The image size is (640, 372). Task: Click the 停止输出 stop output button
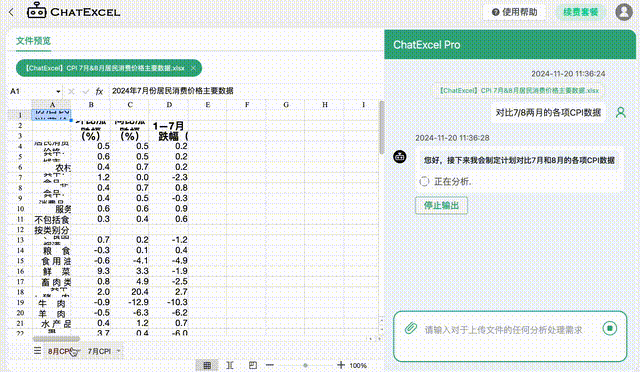pos(441,205)
